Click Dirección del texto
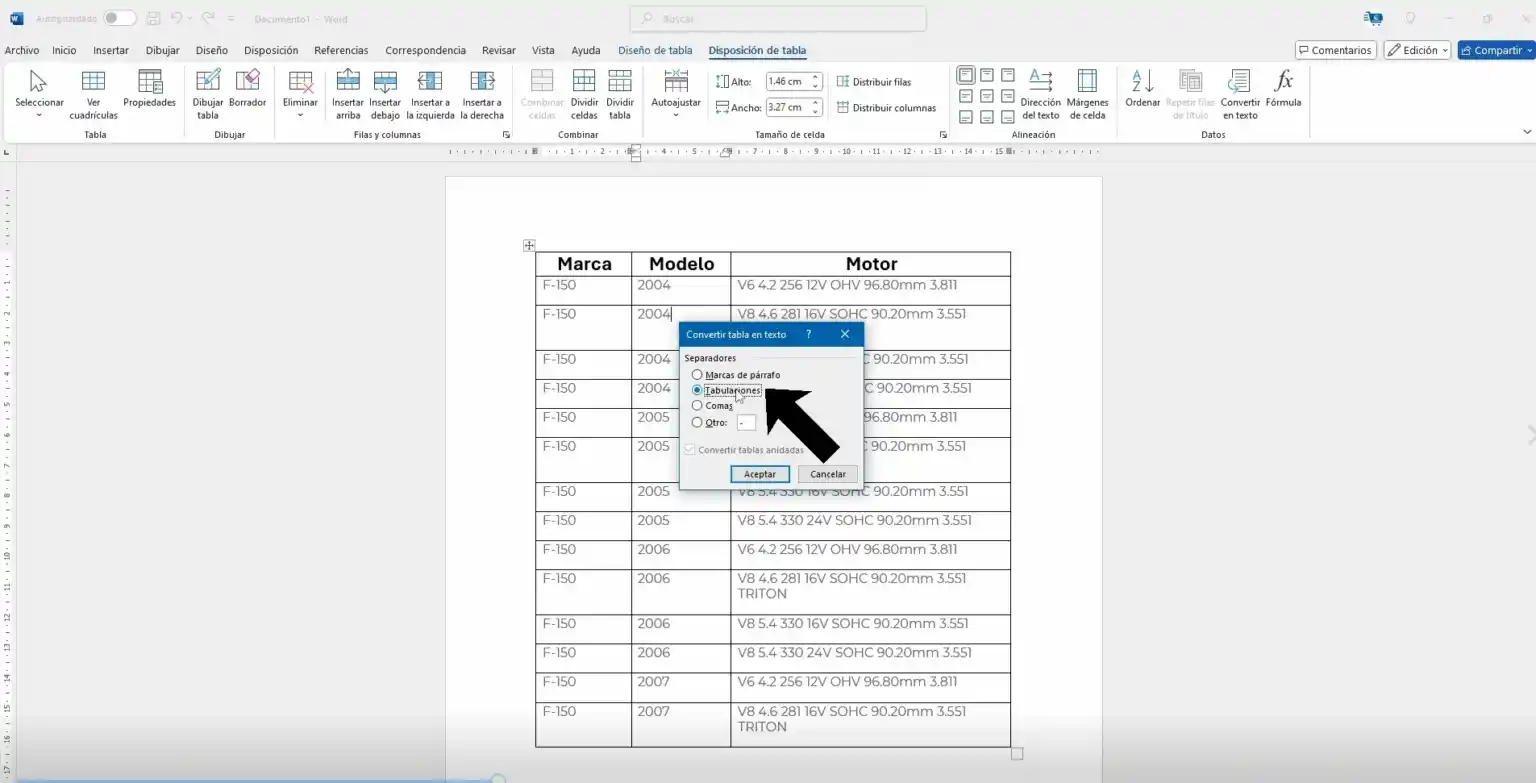This screenshot has width=1536, height=783. click(x=1040, y=95)
